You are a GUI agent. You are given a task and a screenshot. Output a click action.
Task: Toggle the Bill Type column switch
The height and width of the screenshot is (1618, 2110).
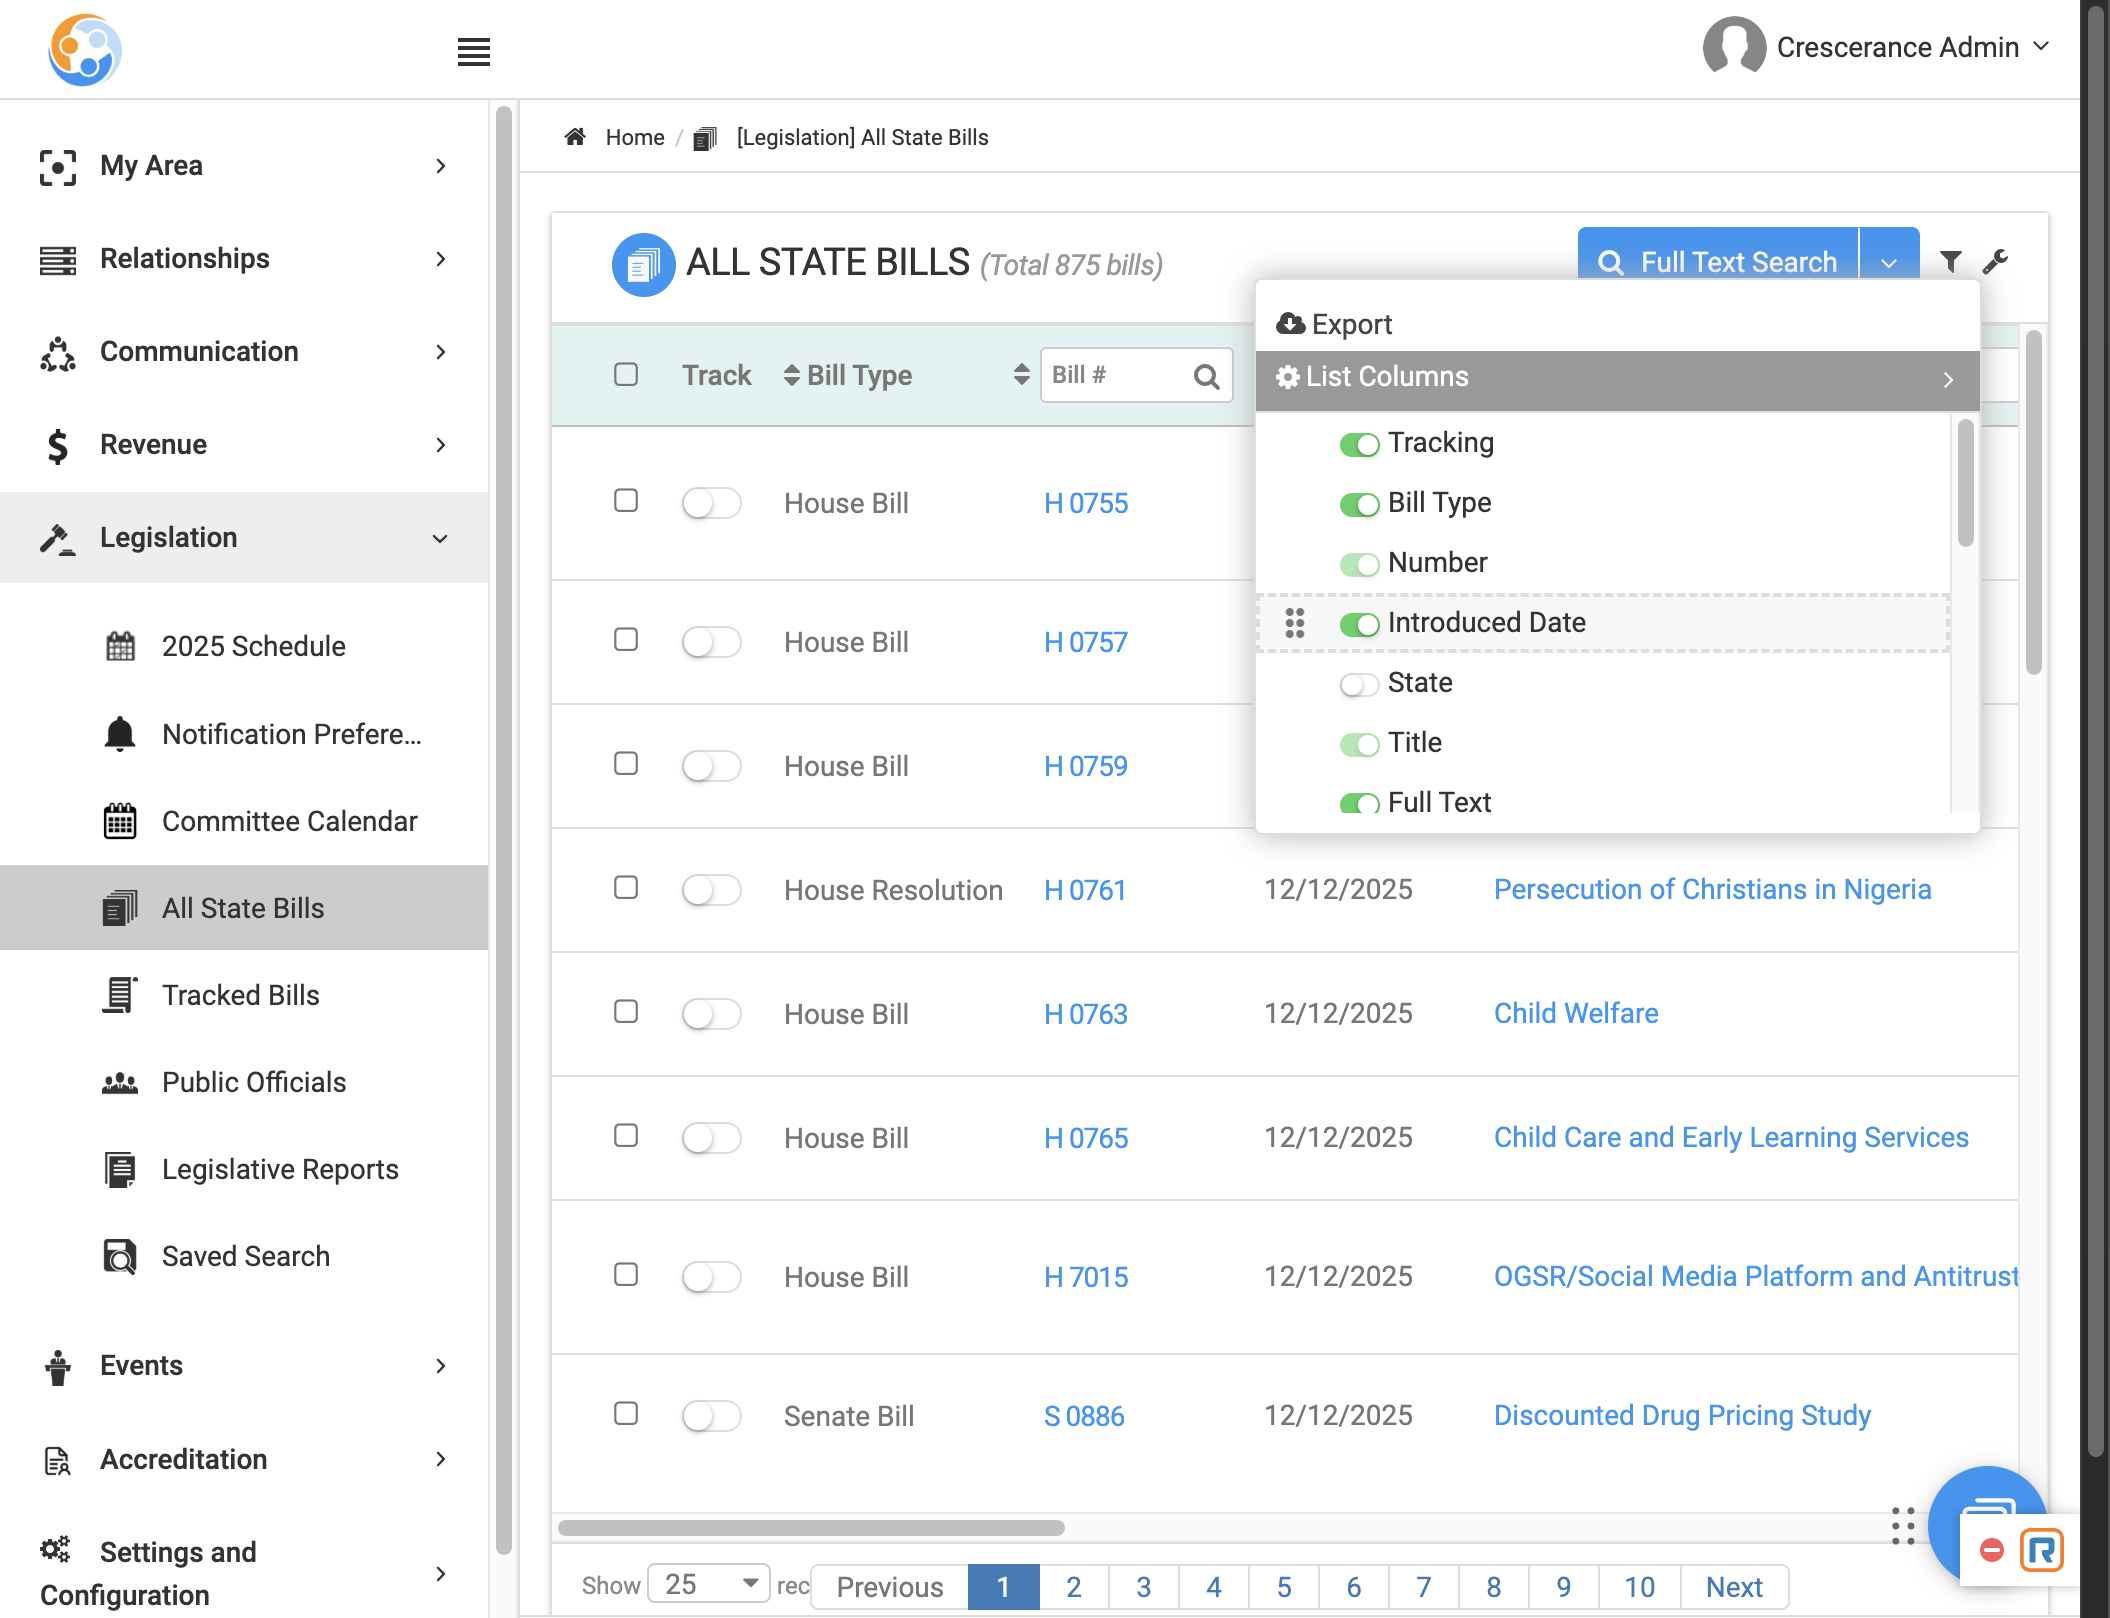1360,504
